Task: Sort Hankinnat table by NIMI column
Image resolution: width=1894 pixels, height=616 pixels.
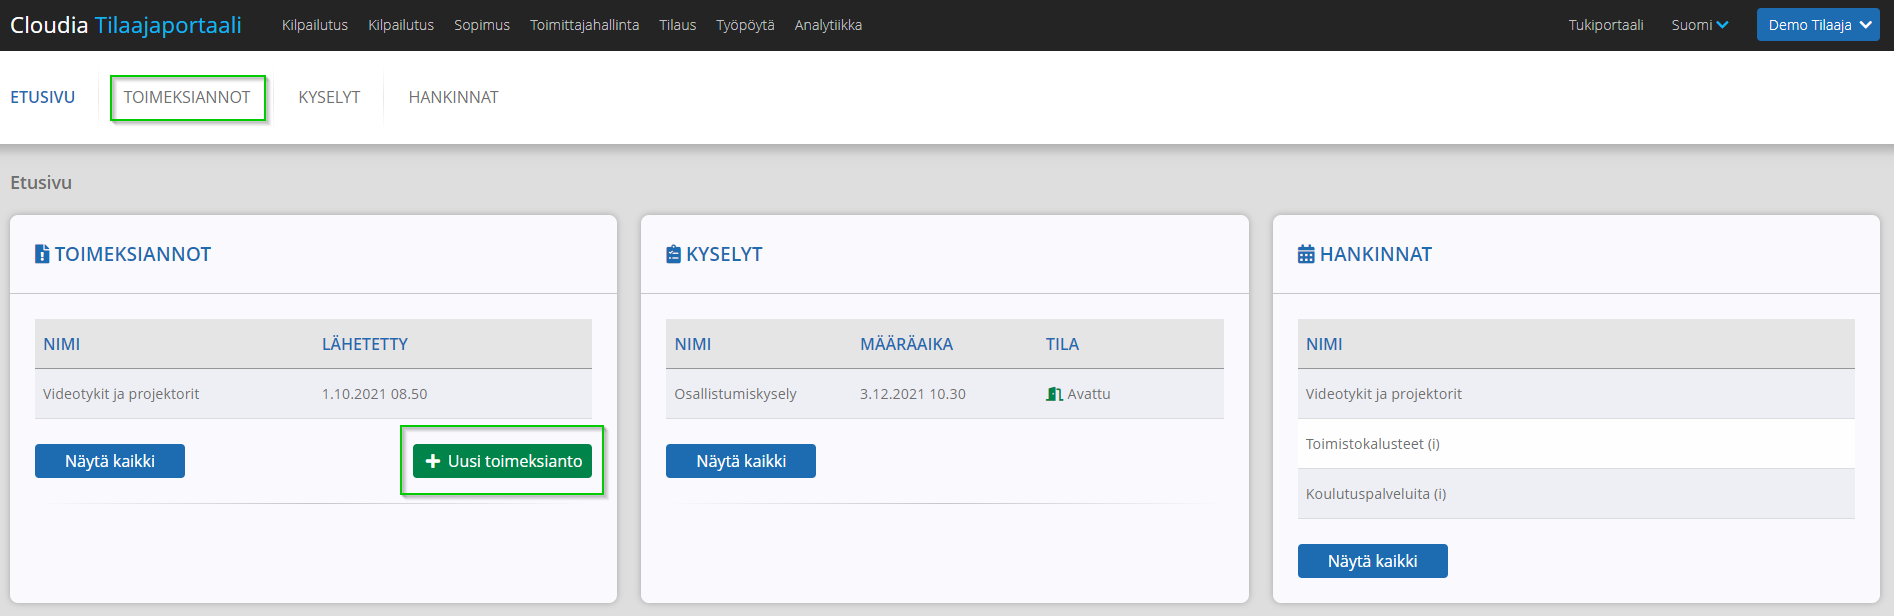Action: click(x=1324, y=344)
